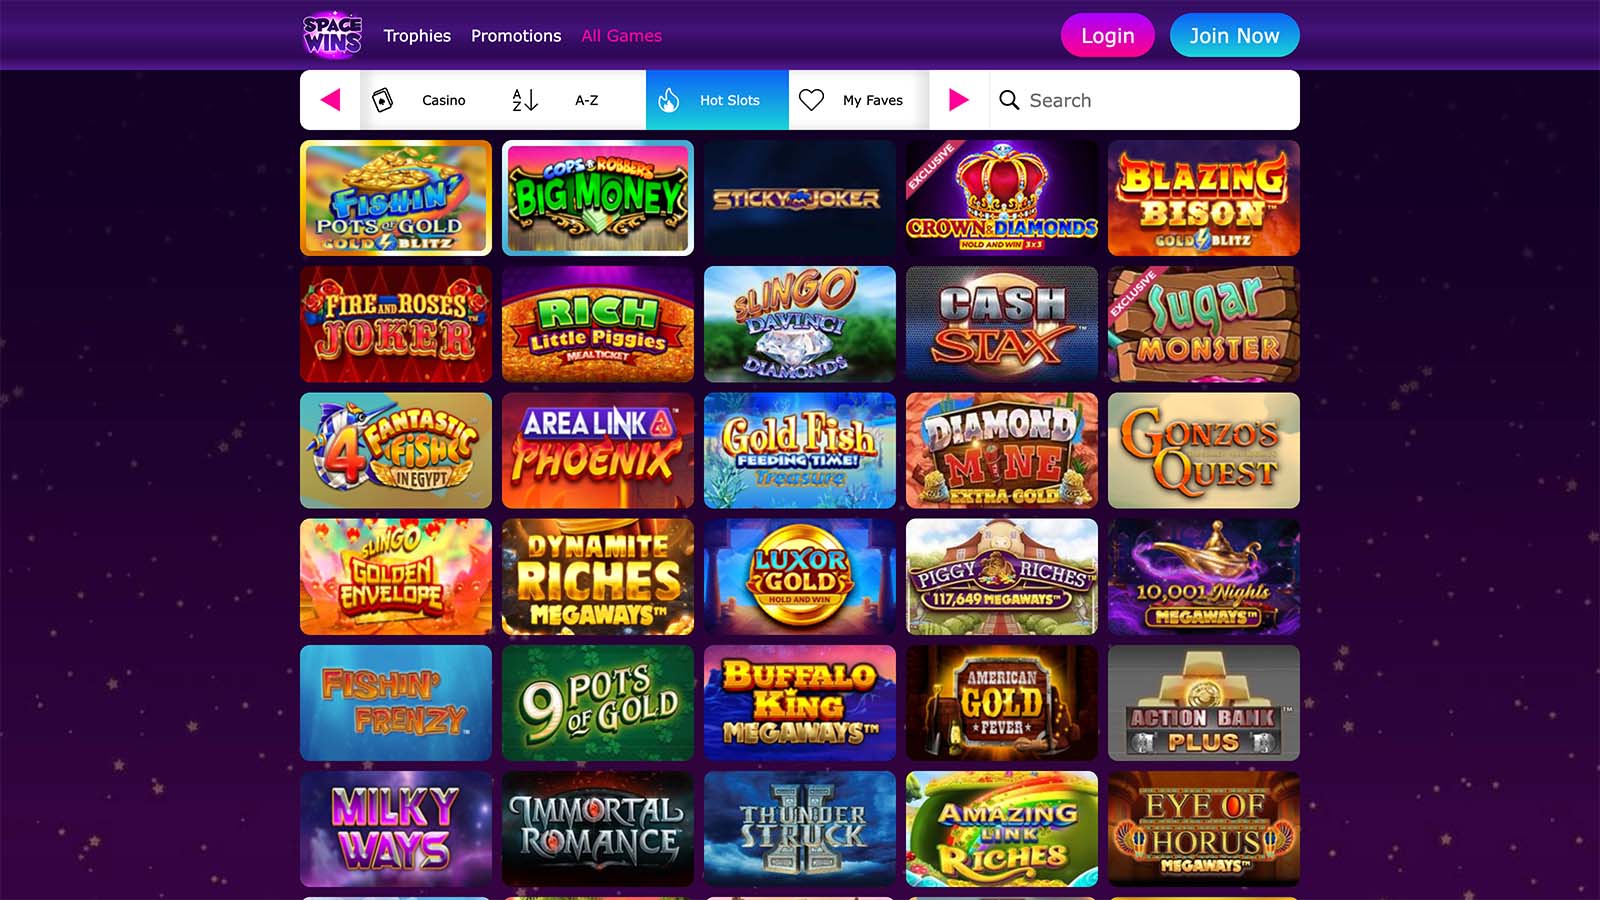This screenshot has height=900, width=1600.
Task: Launch the Fishin' Frenzy game
Action: coord(396,703)
